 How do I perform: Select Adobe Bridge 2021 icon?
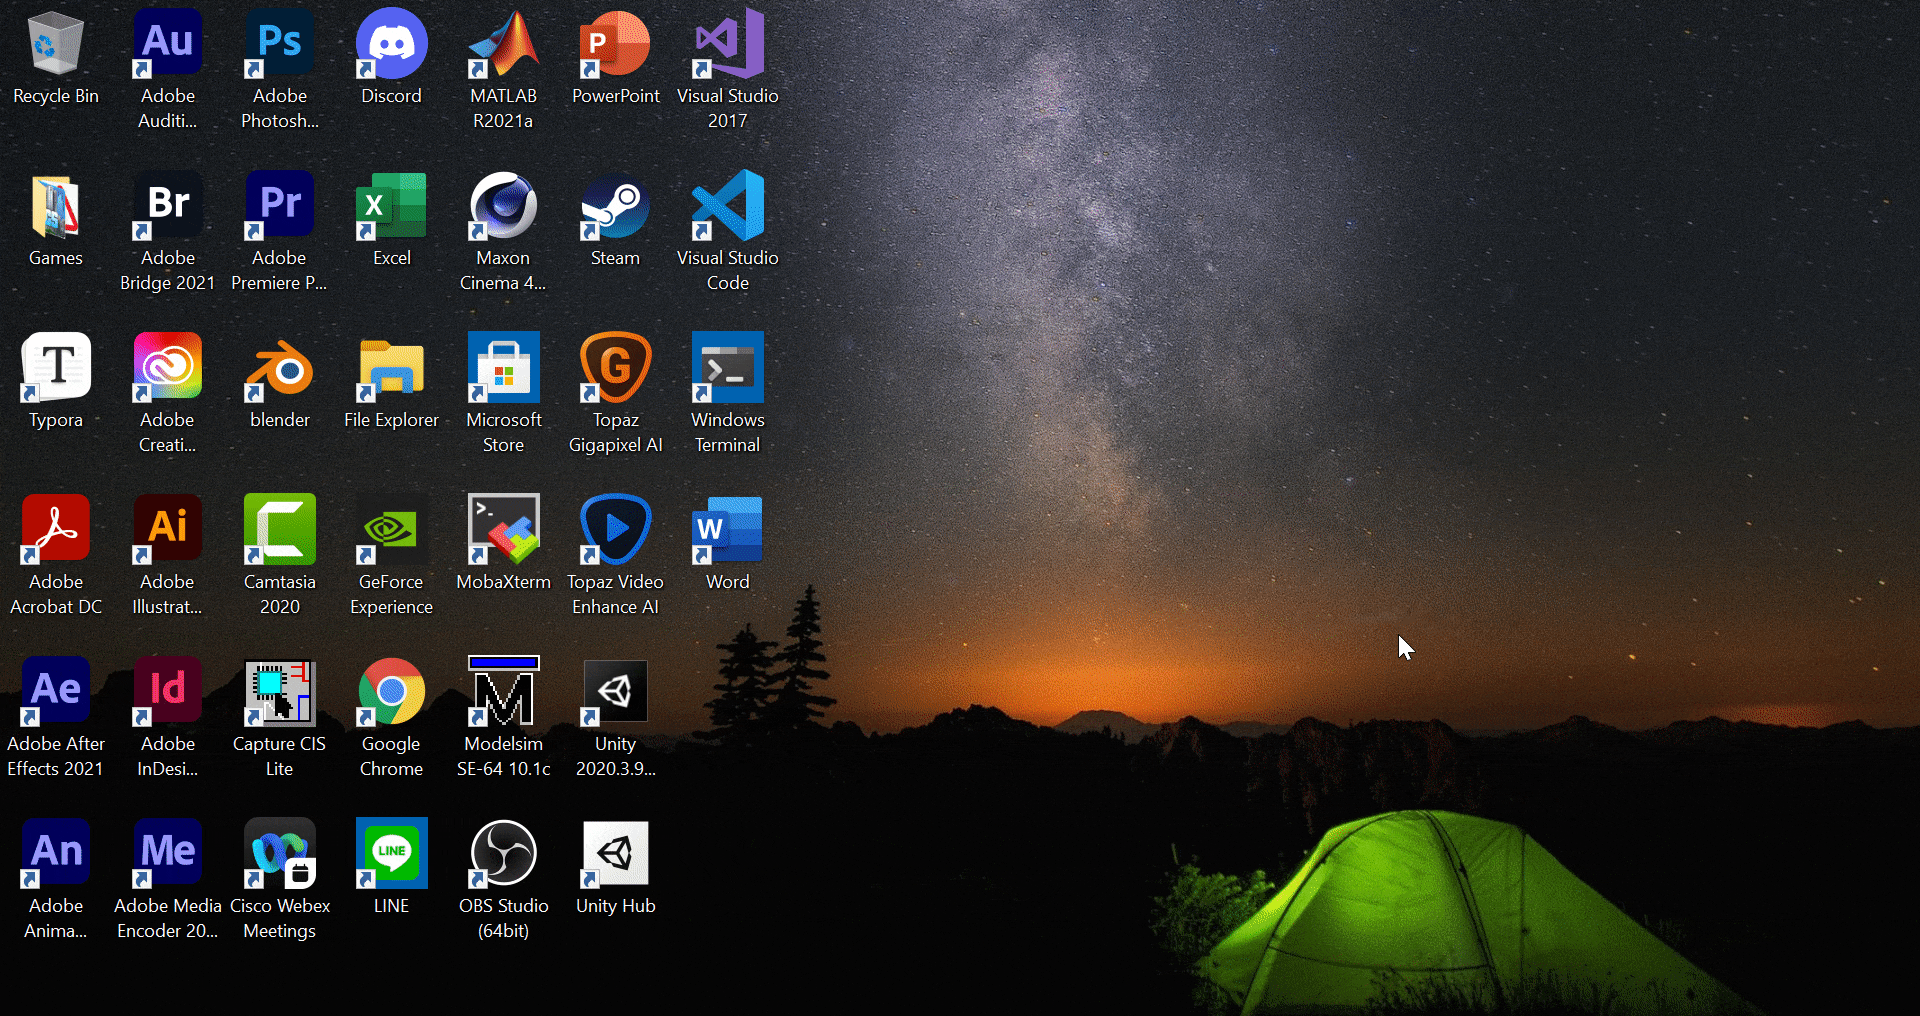pos(168,206)
